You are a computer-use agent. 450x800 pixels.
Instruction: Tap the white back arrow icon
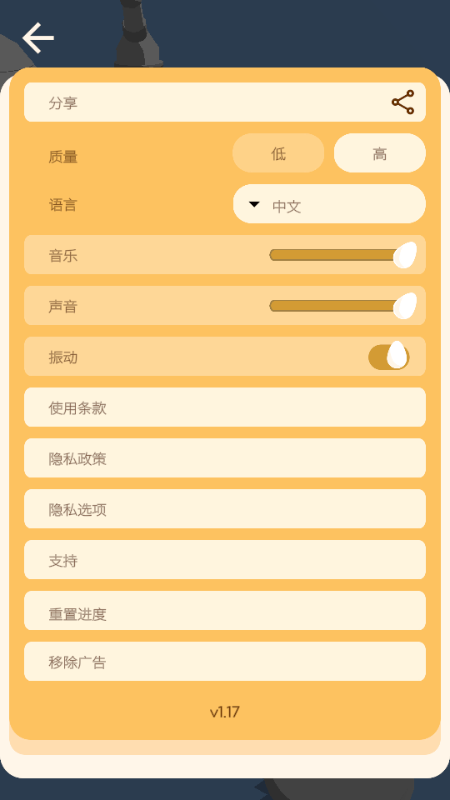coord(38,38)
